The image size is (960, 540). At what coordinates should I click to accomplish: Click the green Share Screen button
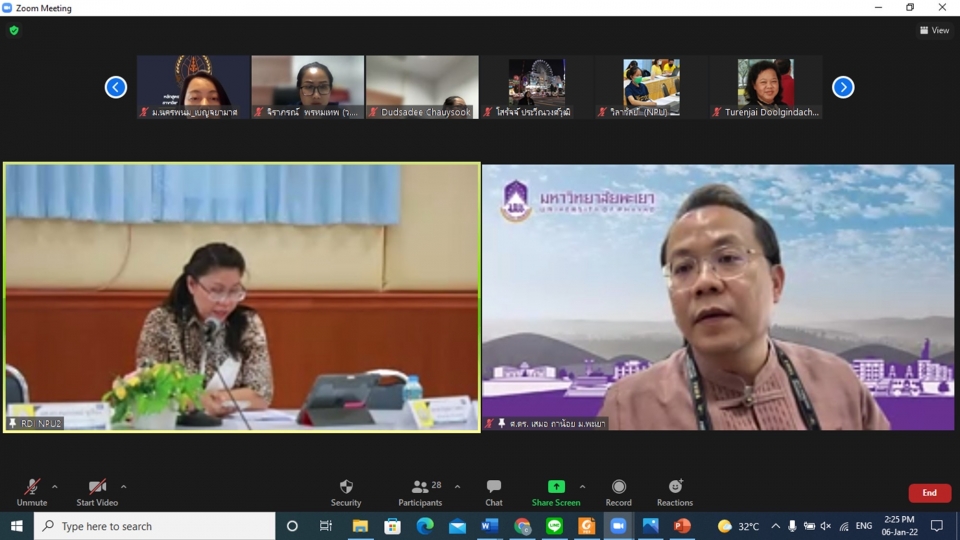[x=556, y=492]
